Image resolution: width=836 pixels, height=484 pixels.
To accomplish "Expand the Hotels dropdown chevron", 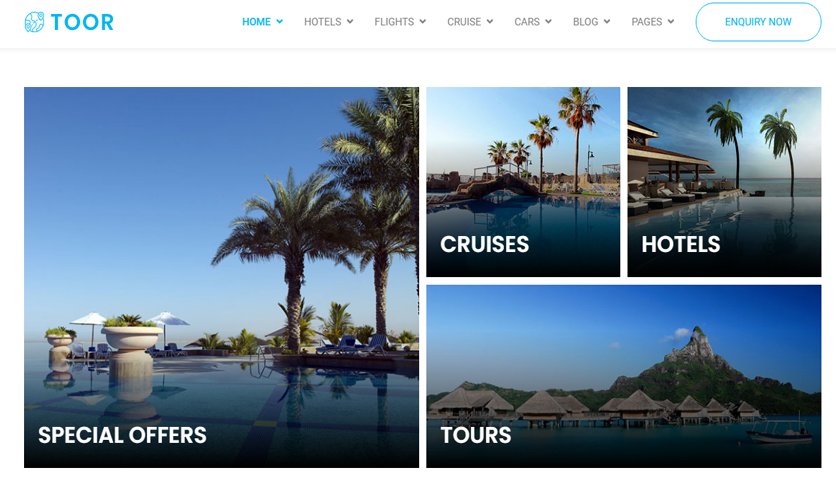I will click(350, 22).
